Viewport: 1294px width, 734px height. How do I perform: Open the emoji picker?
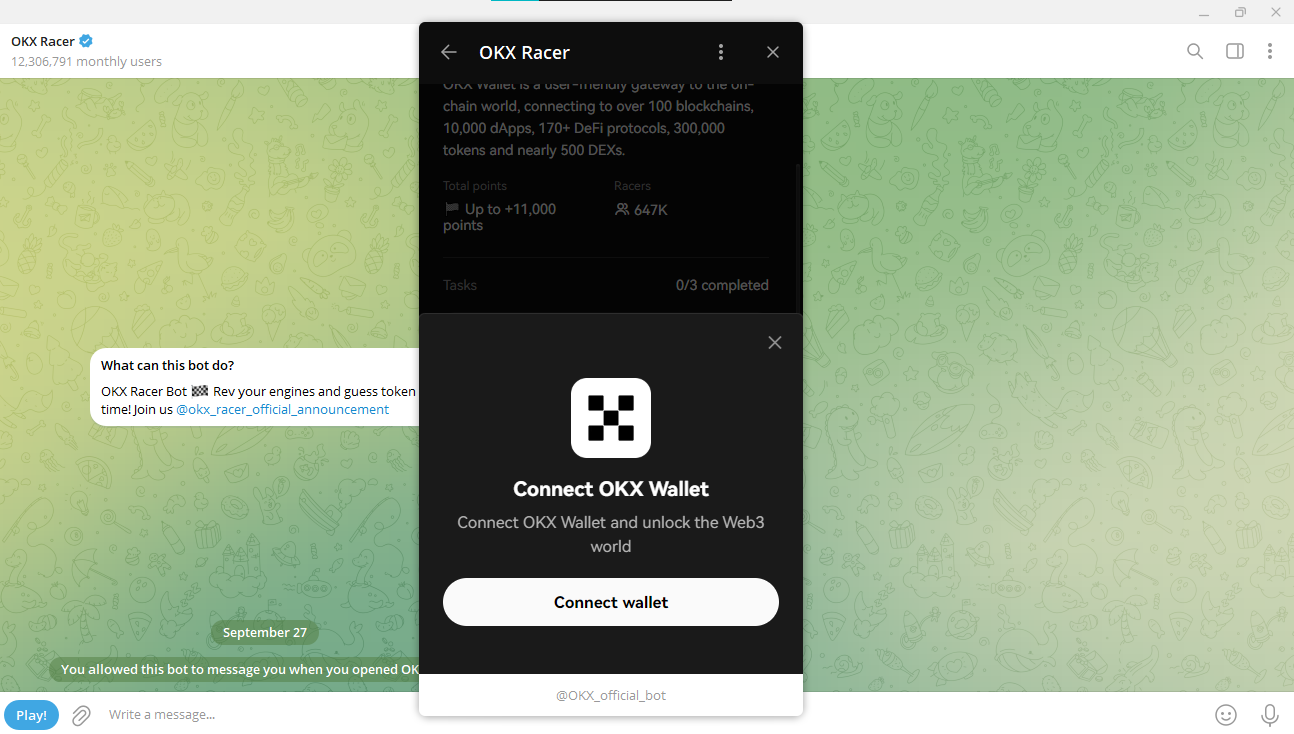click(x=1225, y=715)
